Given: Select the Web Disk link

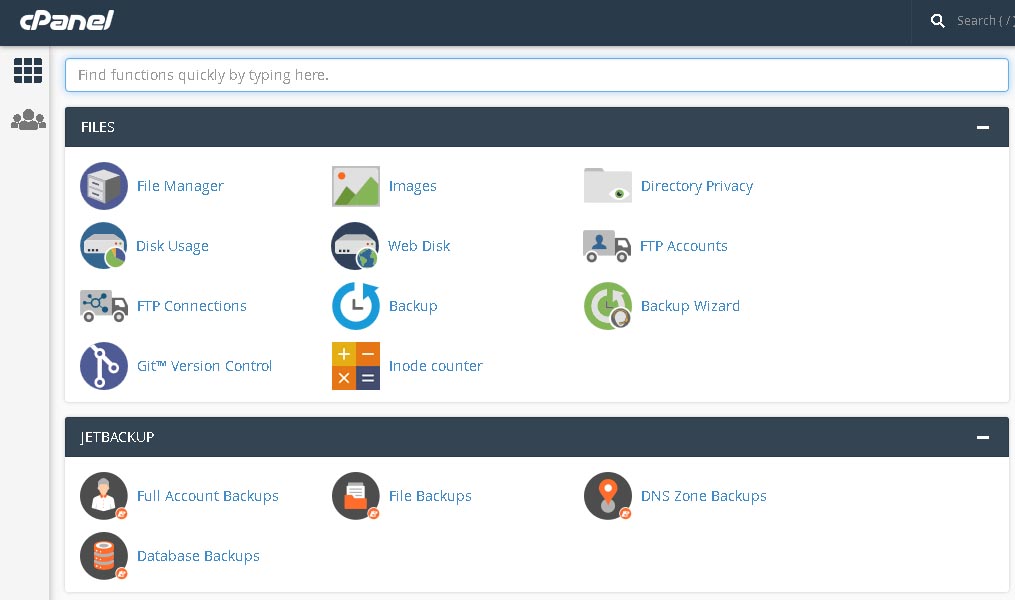Looking at the screenshot, I should coord(419,246).
